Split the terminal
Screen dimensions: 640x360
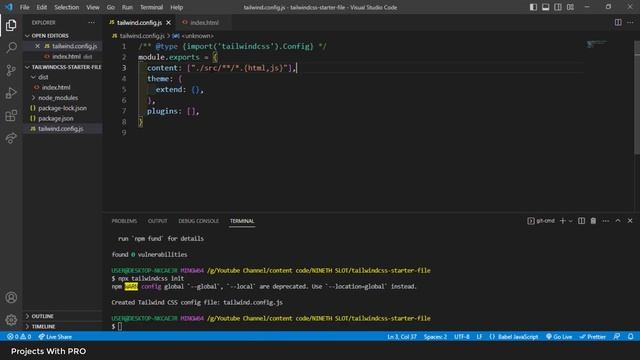[581, 221]
